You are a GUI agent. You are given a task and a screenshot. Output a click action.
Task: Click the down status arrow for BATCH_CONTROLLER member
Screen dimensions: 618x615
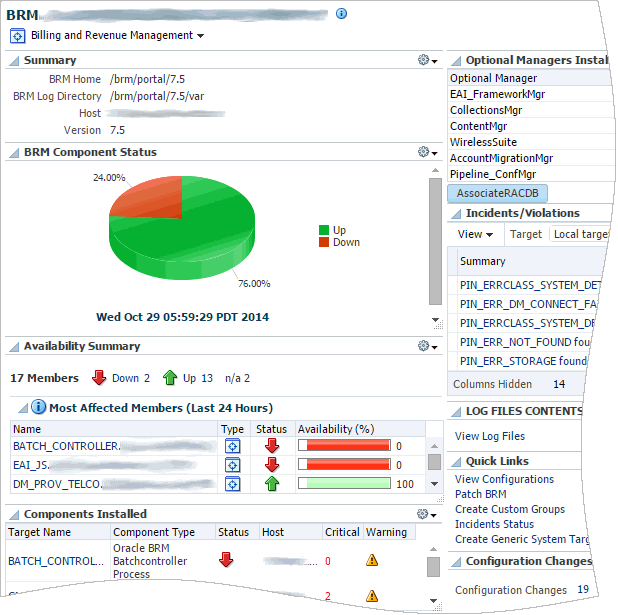272,446
